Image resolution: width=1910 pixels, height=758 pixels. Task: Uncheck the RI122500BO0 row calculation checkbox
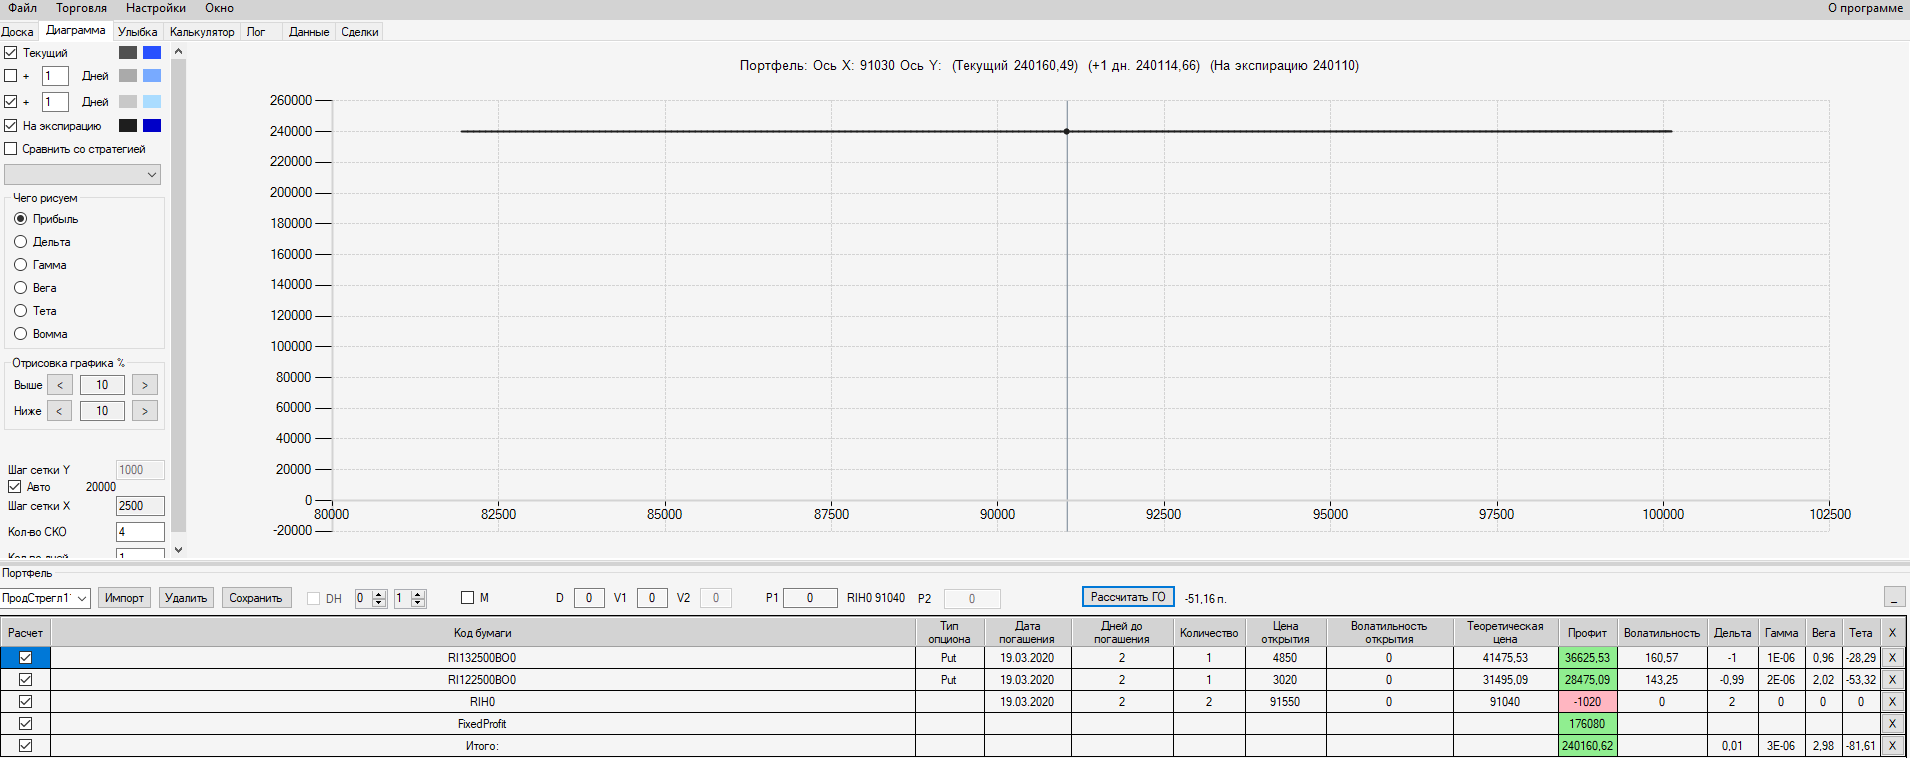[x=26, y=680]
